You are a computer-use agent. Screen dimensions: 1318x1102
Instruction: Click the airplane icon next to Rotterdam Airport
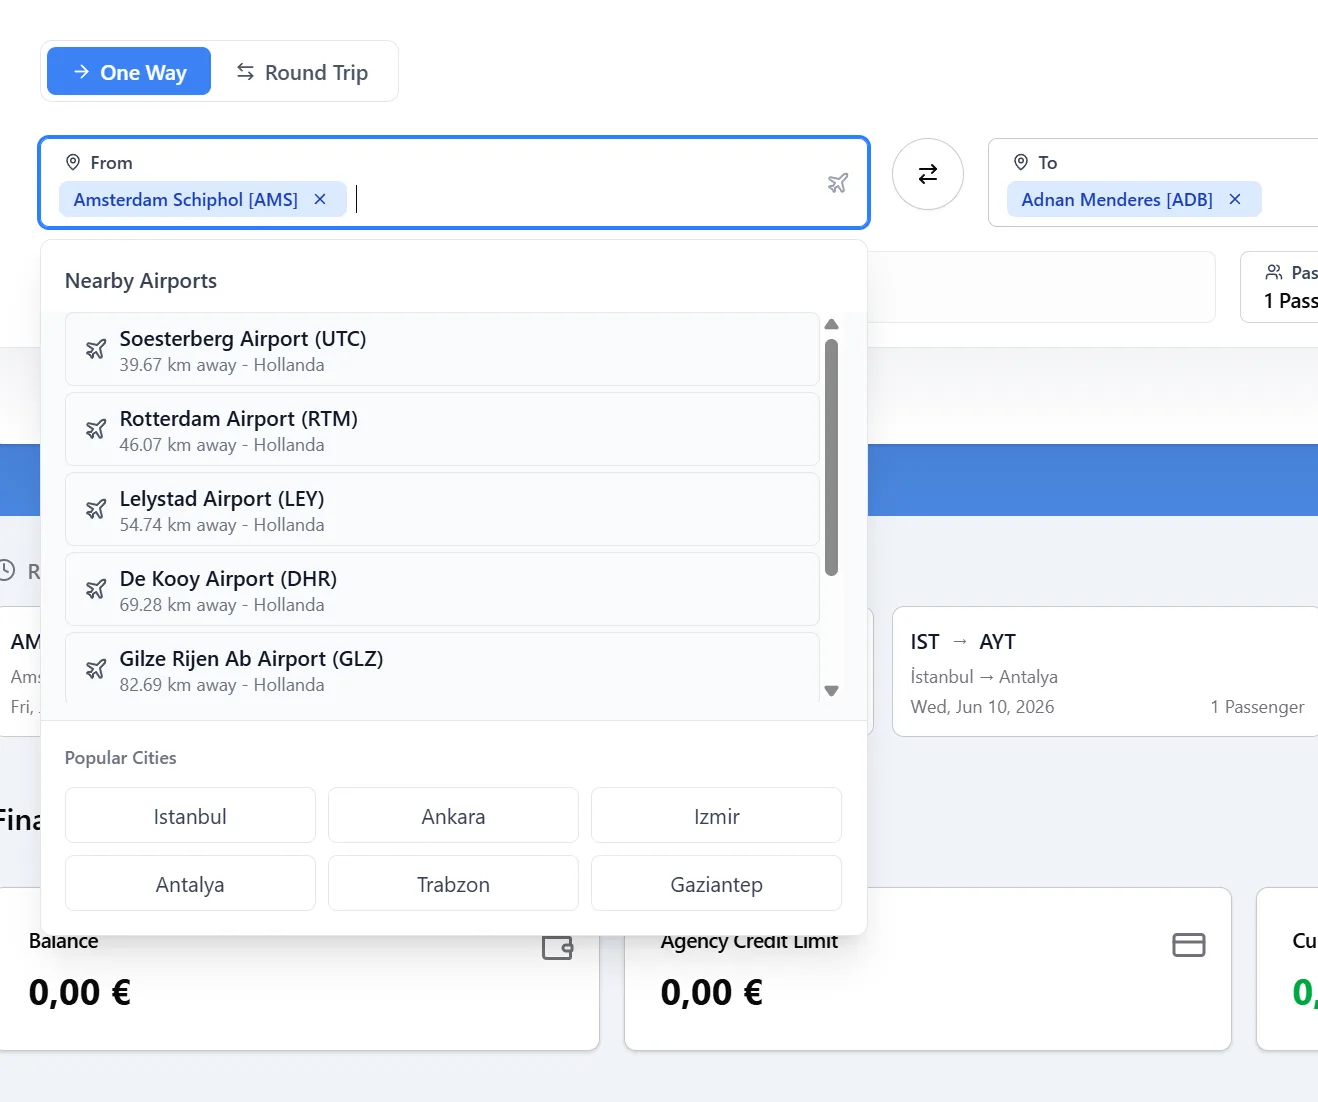[95, 429]
